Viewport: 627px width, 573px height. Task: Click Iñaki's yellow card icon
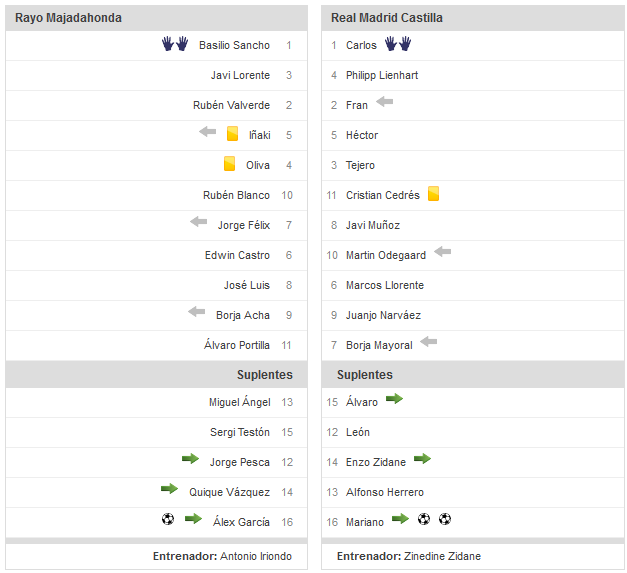click(232, 134)
